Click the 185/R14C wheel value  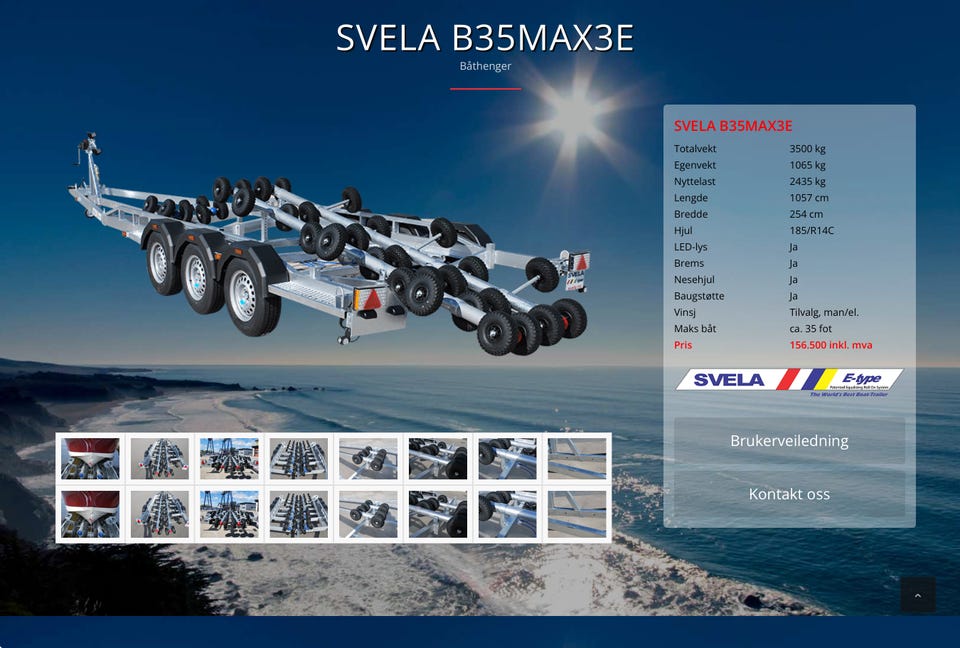pos(811,231)
